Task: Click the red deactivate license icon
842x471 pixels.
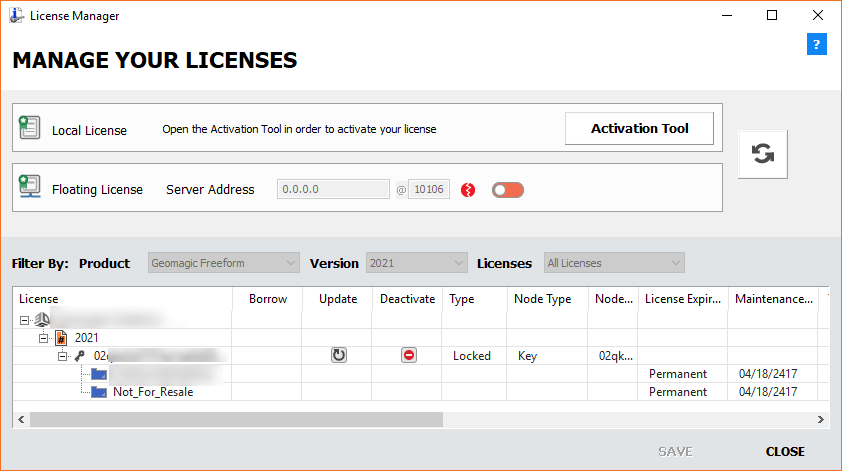Action: point(408,355)
